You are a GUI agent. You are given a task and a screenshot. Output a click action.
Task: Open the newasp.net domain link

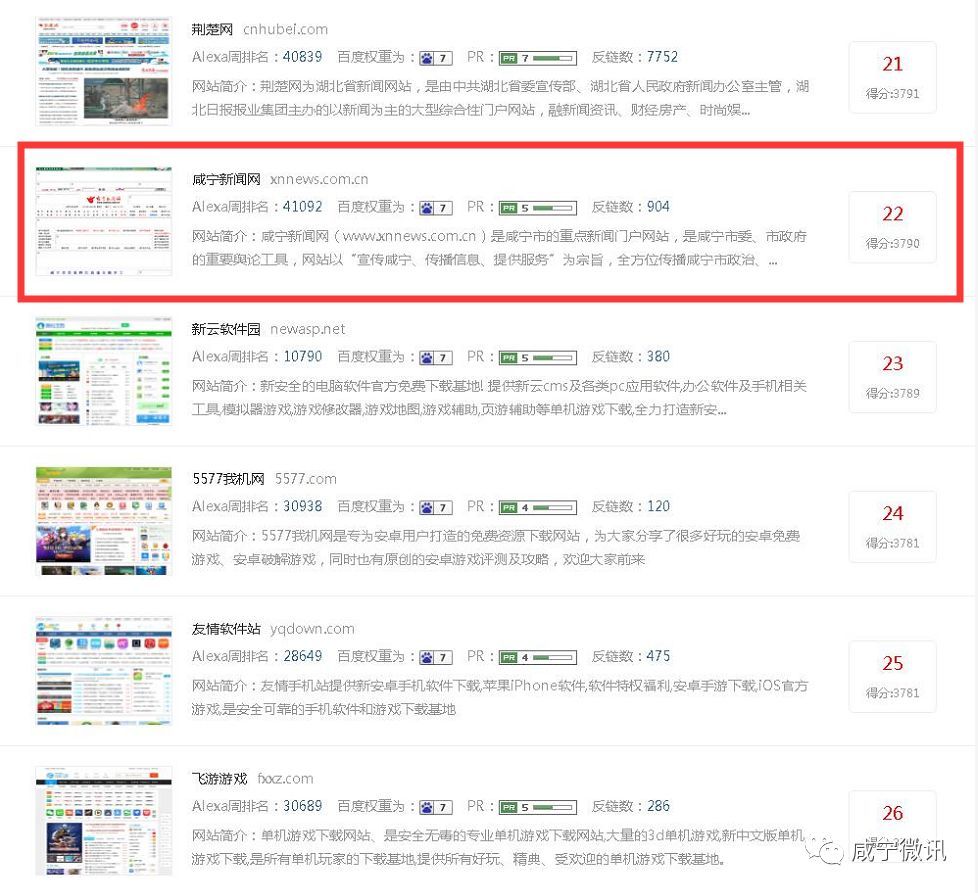[307, 329]
